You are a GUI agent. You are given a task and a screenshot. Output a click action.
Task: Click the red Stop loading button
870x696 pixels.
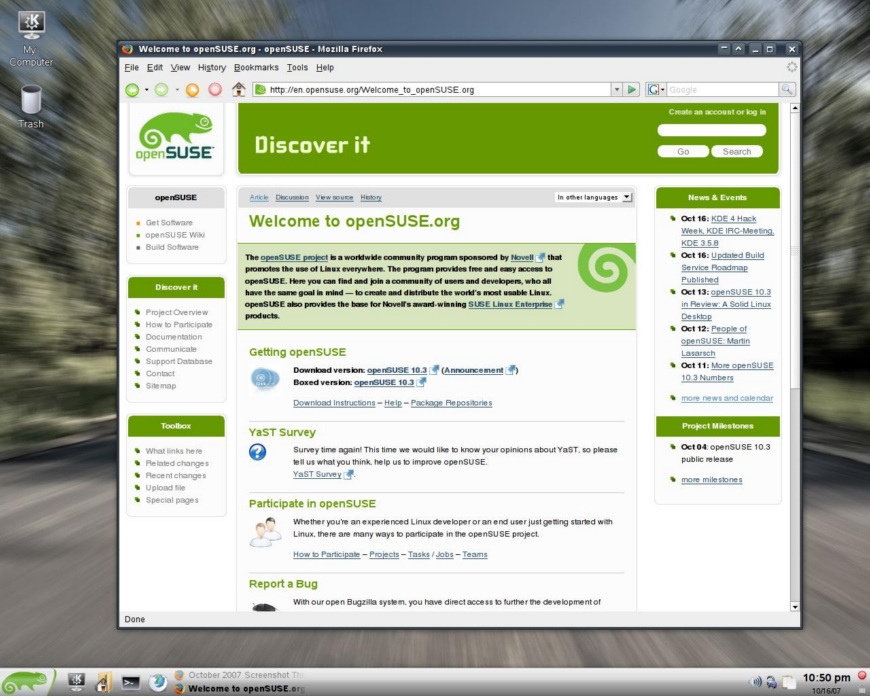pos(215,89)
